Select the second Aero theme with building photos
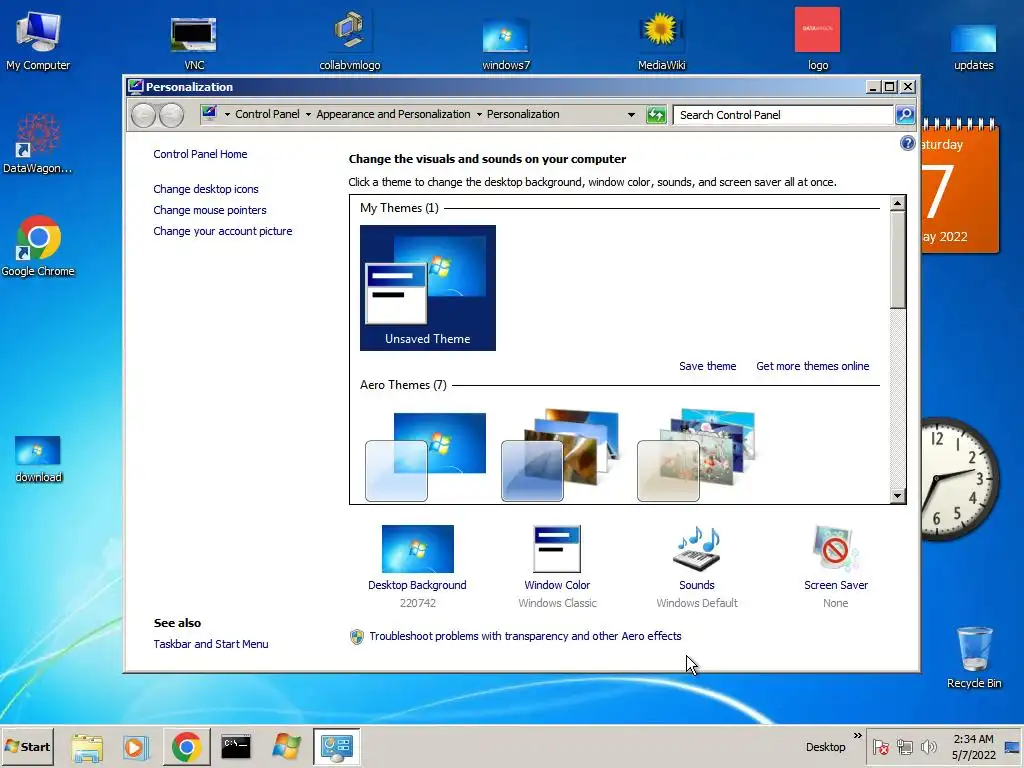1024x768 pixels. (560, 455)
